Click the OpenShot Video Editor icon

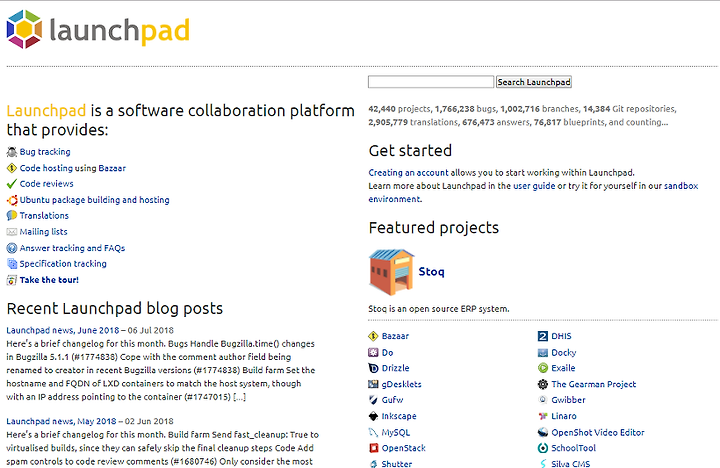pyautogui.click(x=543, y=432)
